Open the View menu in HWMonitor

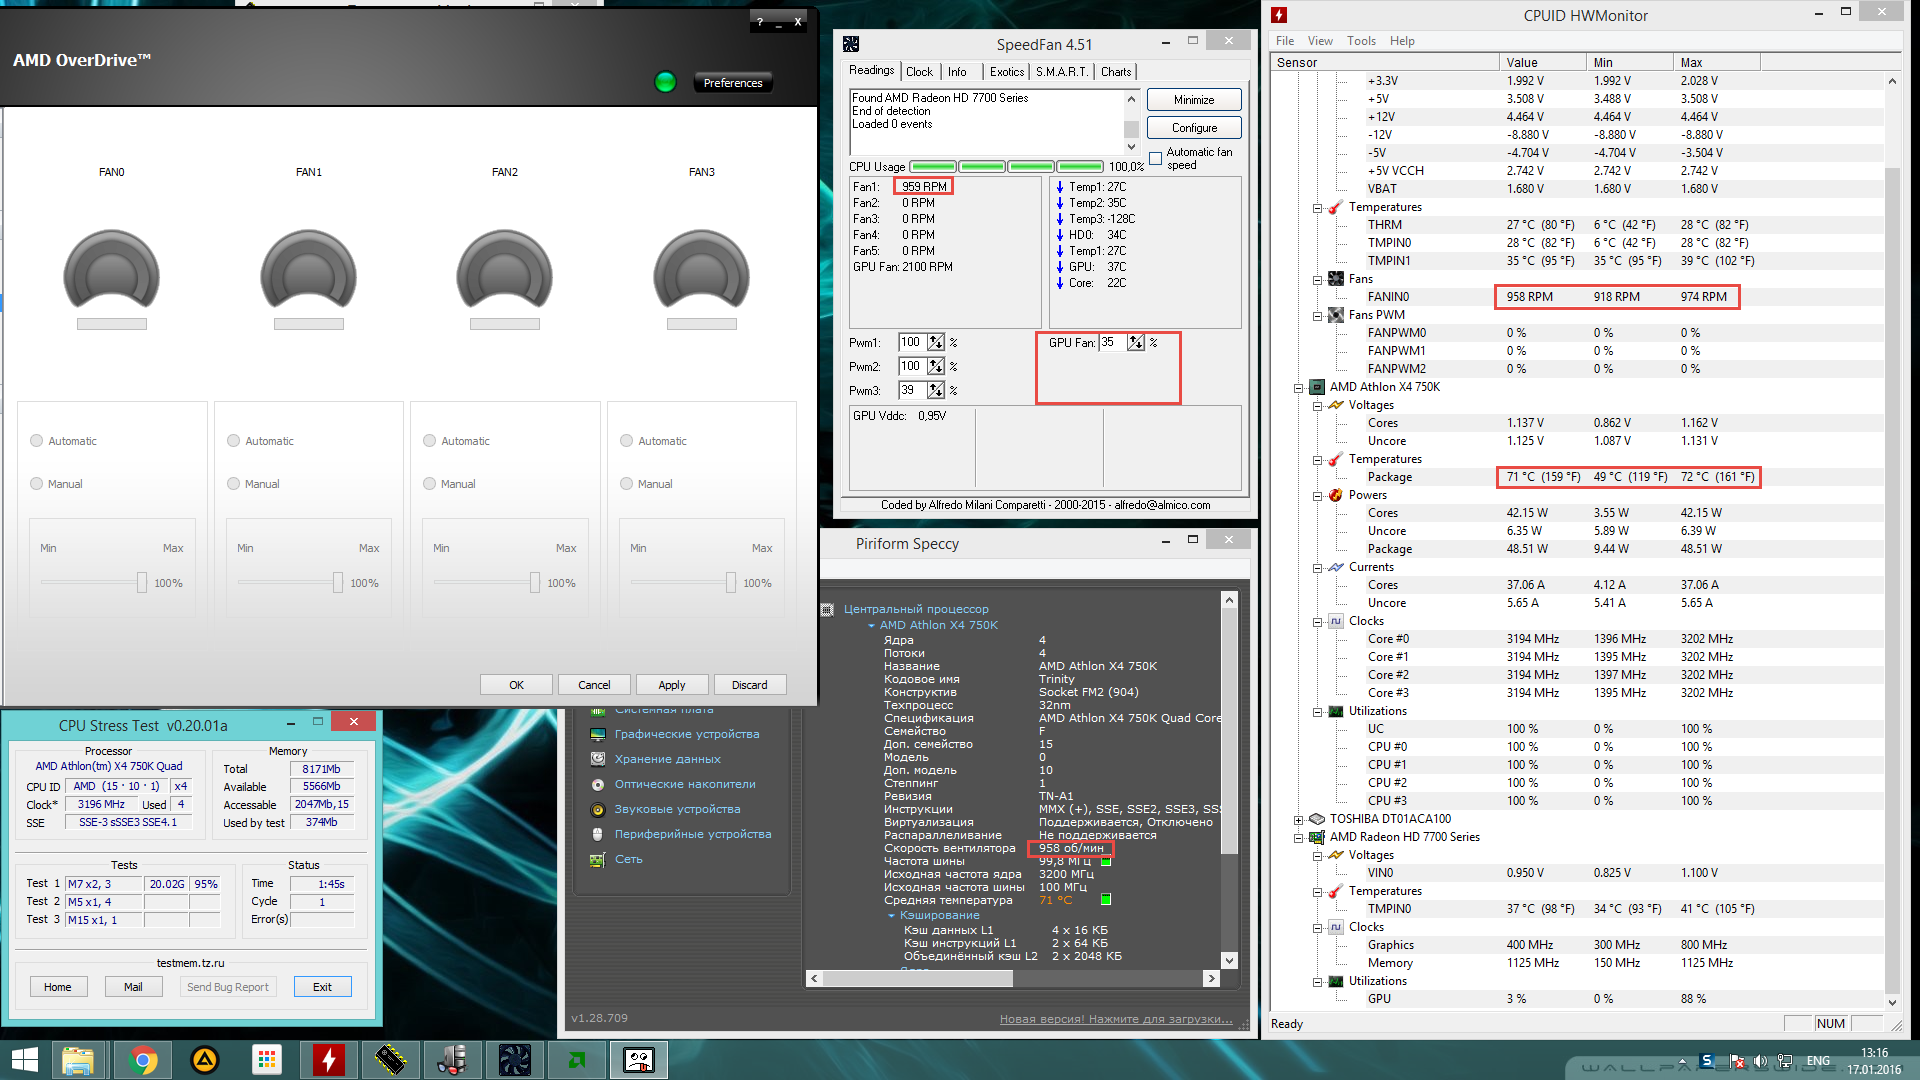pos(1320,41)
